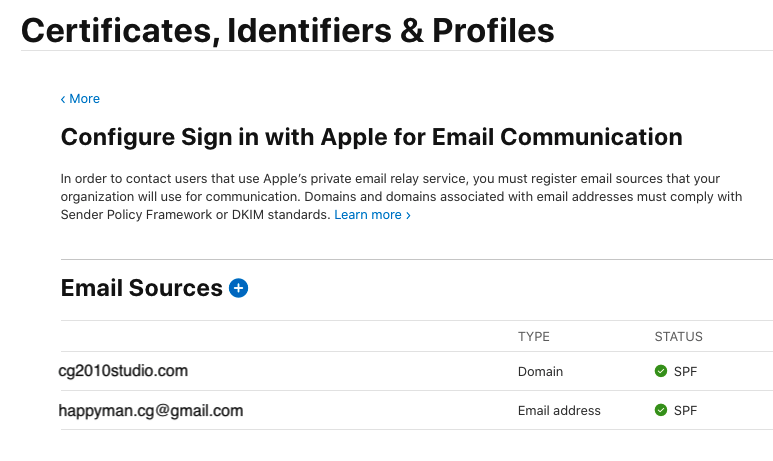This screenshot has height=461, width=773.
Task: Select the happyman.cg@gmail.com email source
Action: tap(151, 410)
